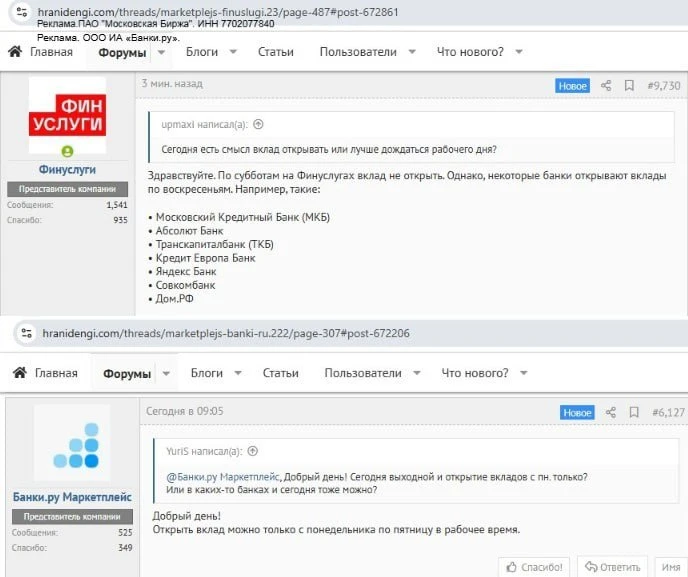This screenshot has width=688, height=577.
Task: Open Пользователи in upper navigation
Action: tap(358, 52)
